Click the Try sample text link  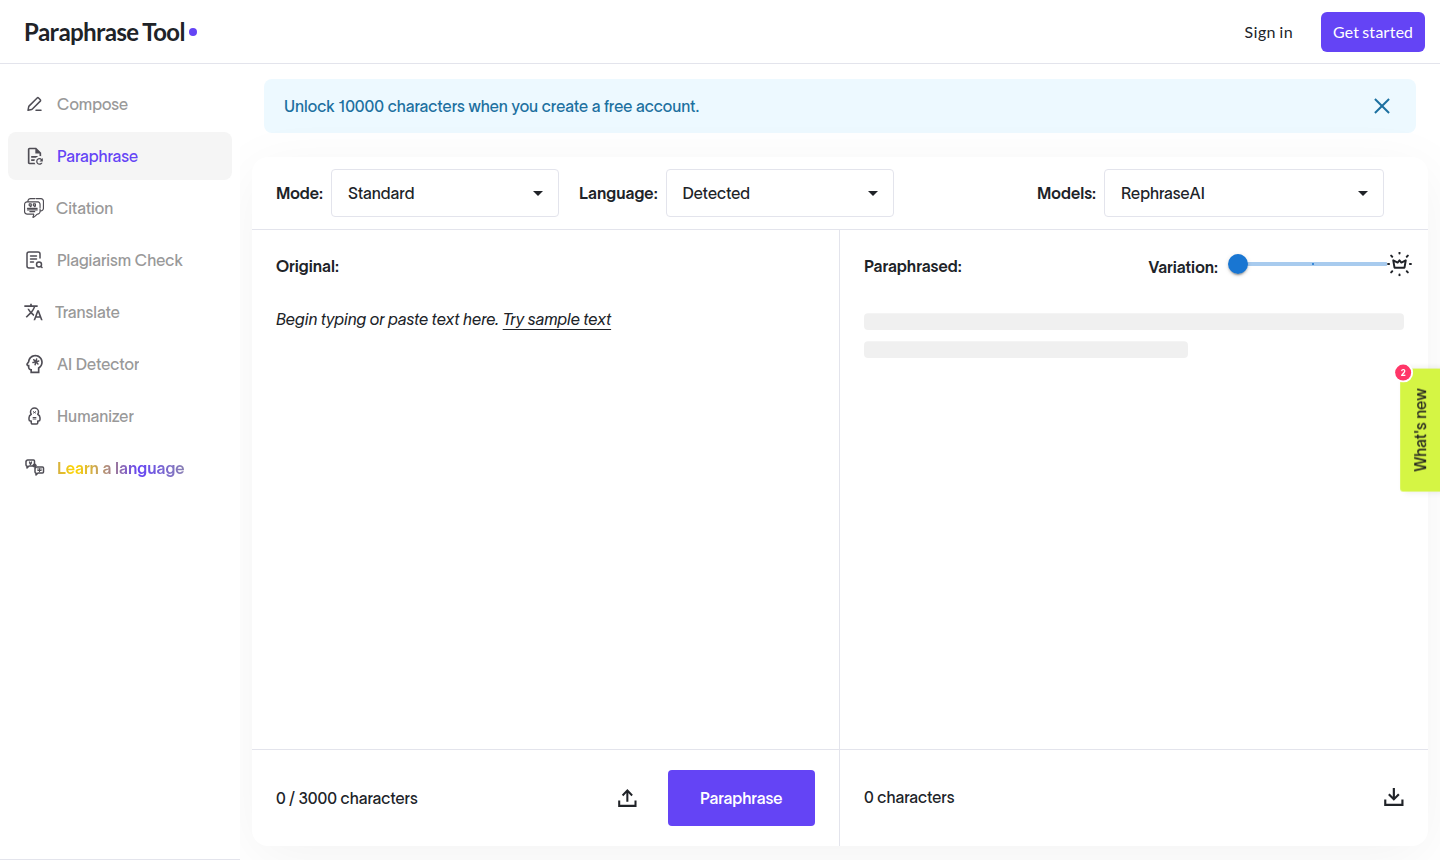(x=557, y=319)
